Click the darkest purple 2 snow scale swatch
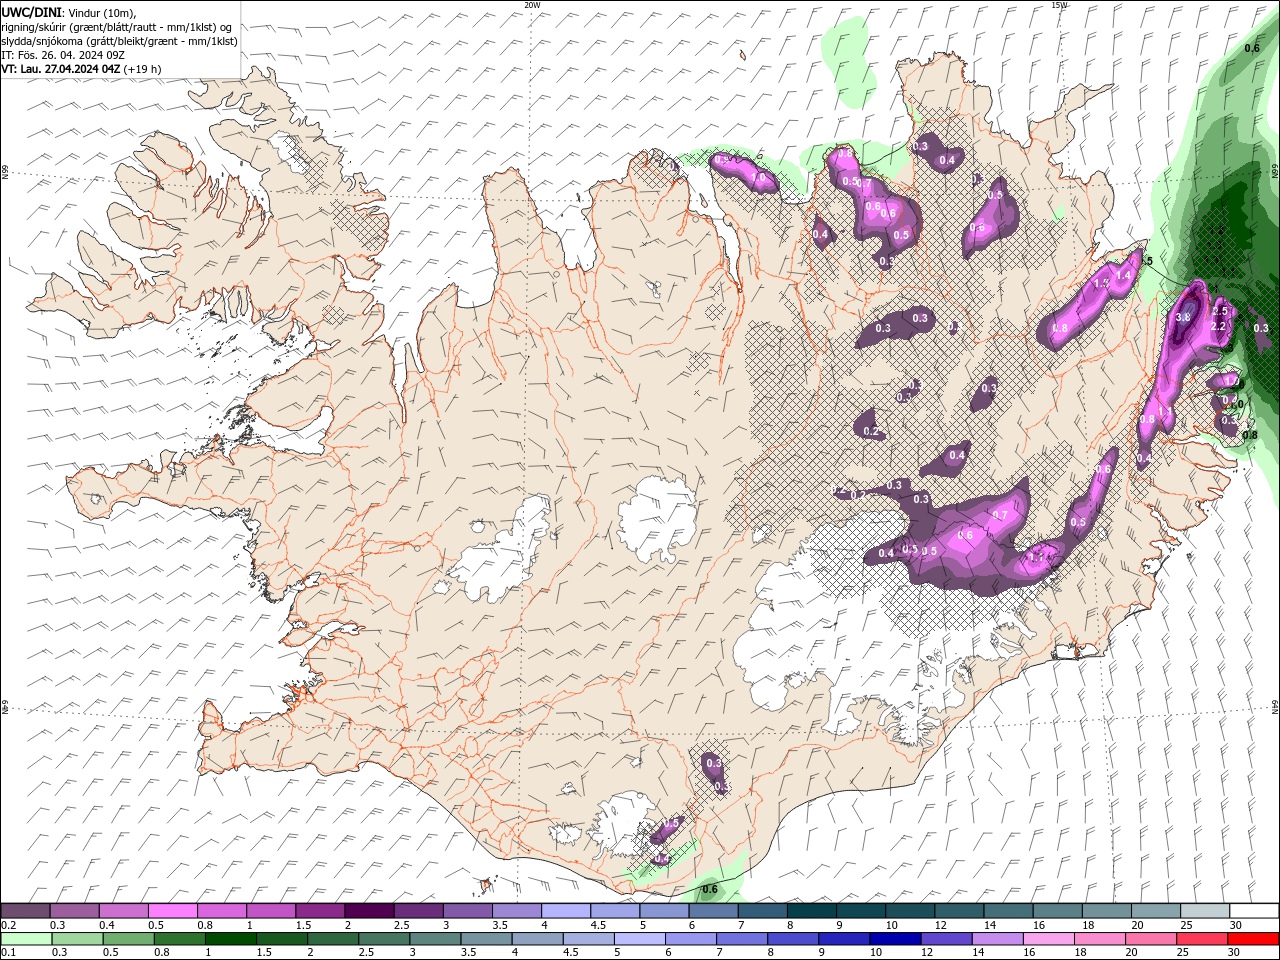This screenshot has width=1280, height=960. 369,911
